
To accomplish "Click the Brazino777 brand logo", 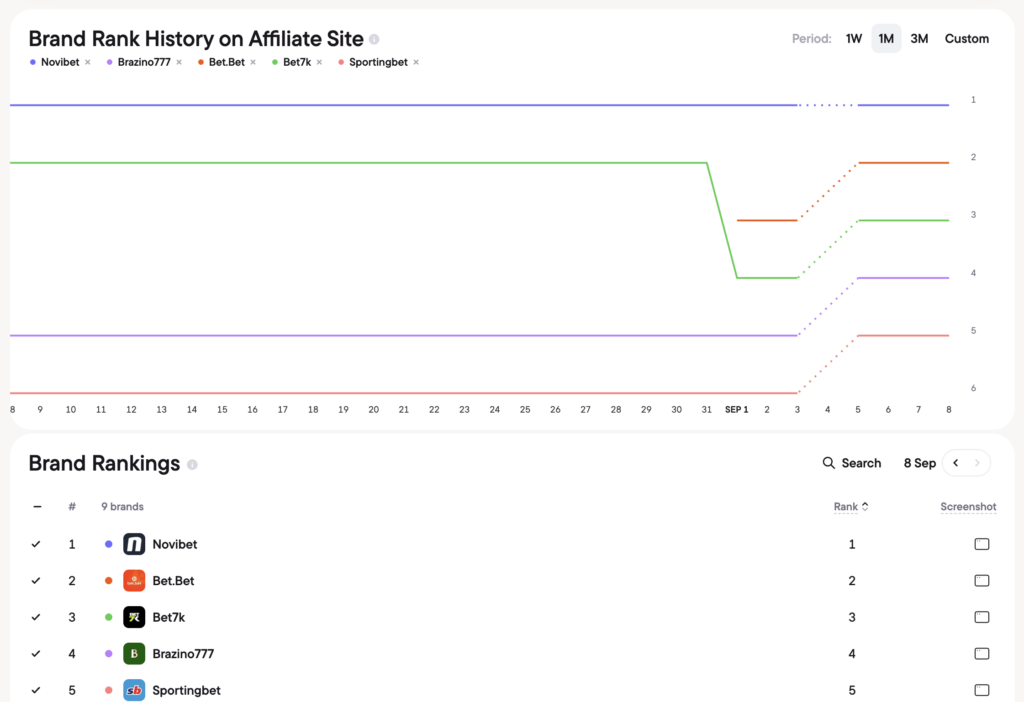I will [134, 654].
